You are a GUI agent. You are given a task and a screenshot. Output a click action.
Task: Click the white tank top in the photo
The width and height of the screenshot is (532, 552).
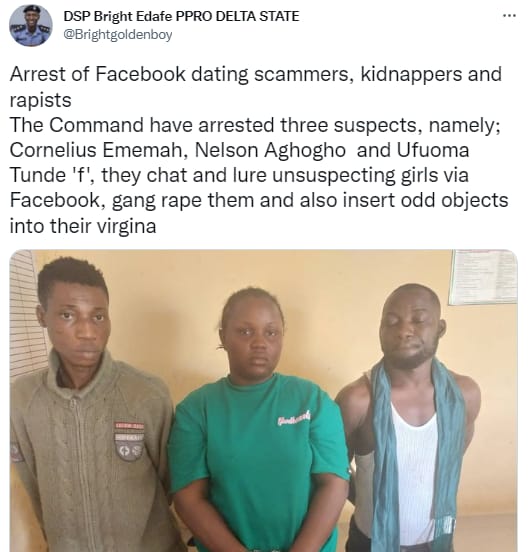pyautogui.click(x=414, y=472)
